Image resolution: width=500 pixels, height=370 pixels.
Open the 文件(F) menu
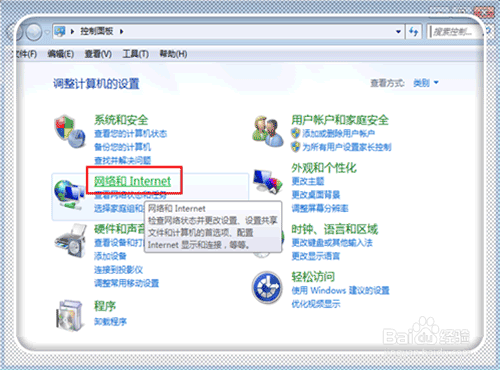[x=27, y=54]
